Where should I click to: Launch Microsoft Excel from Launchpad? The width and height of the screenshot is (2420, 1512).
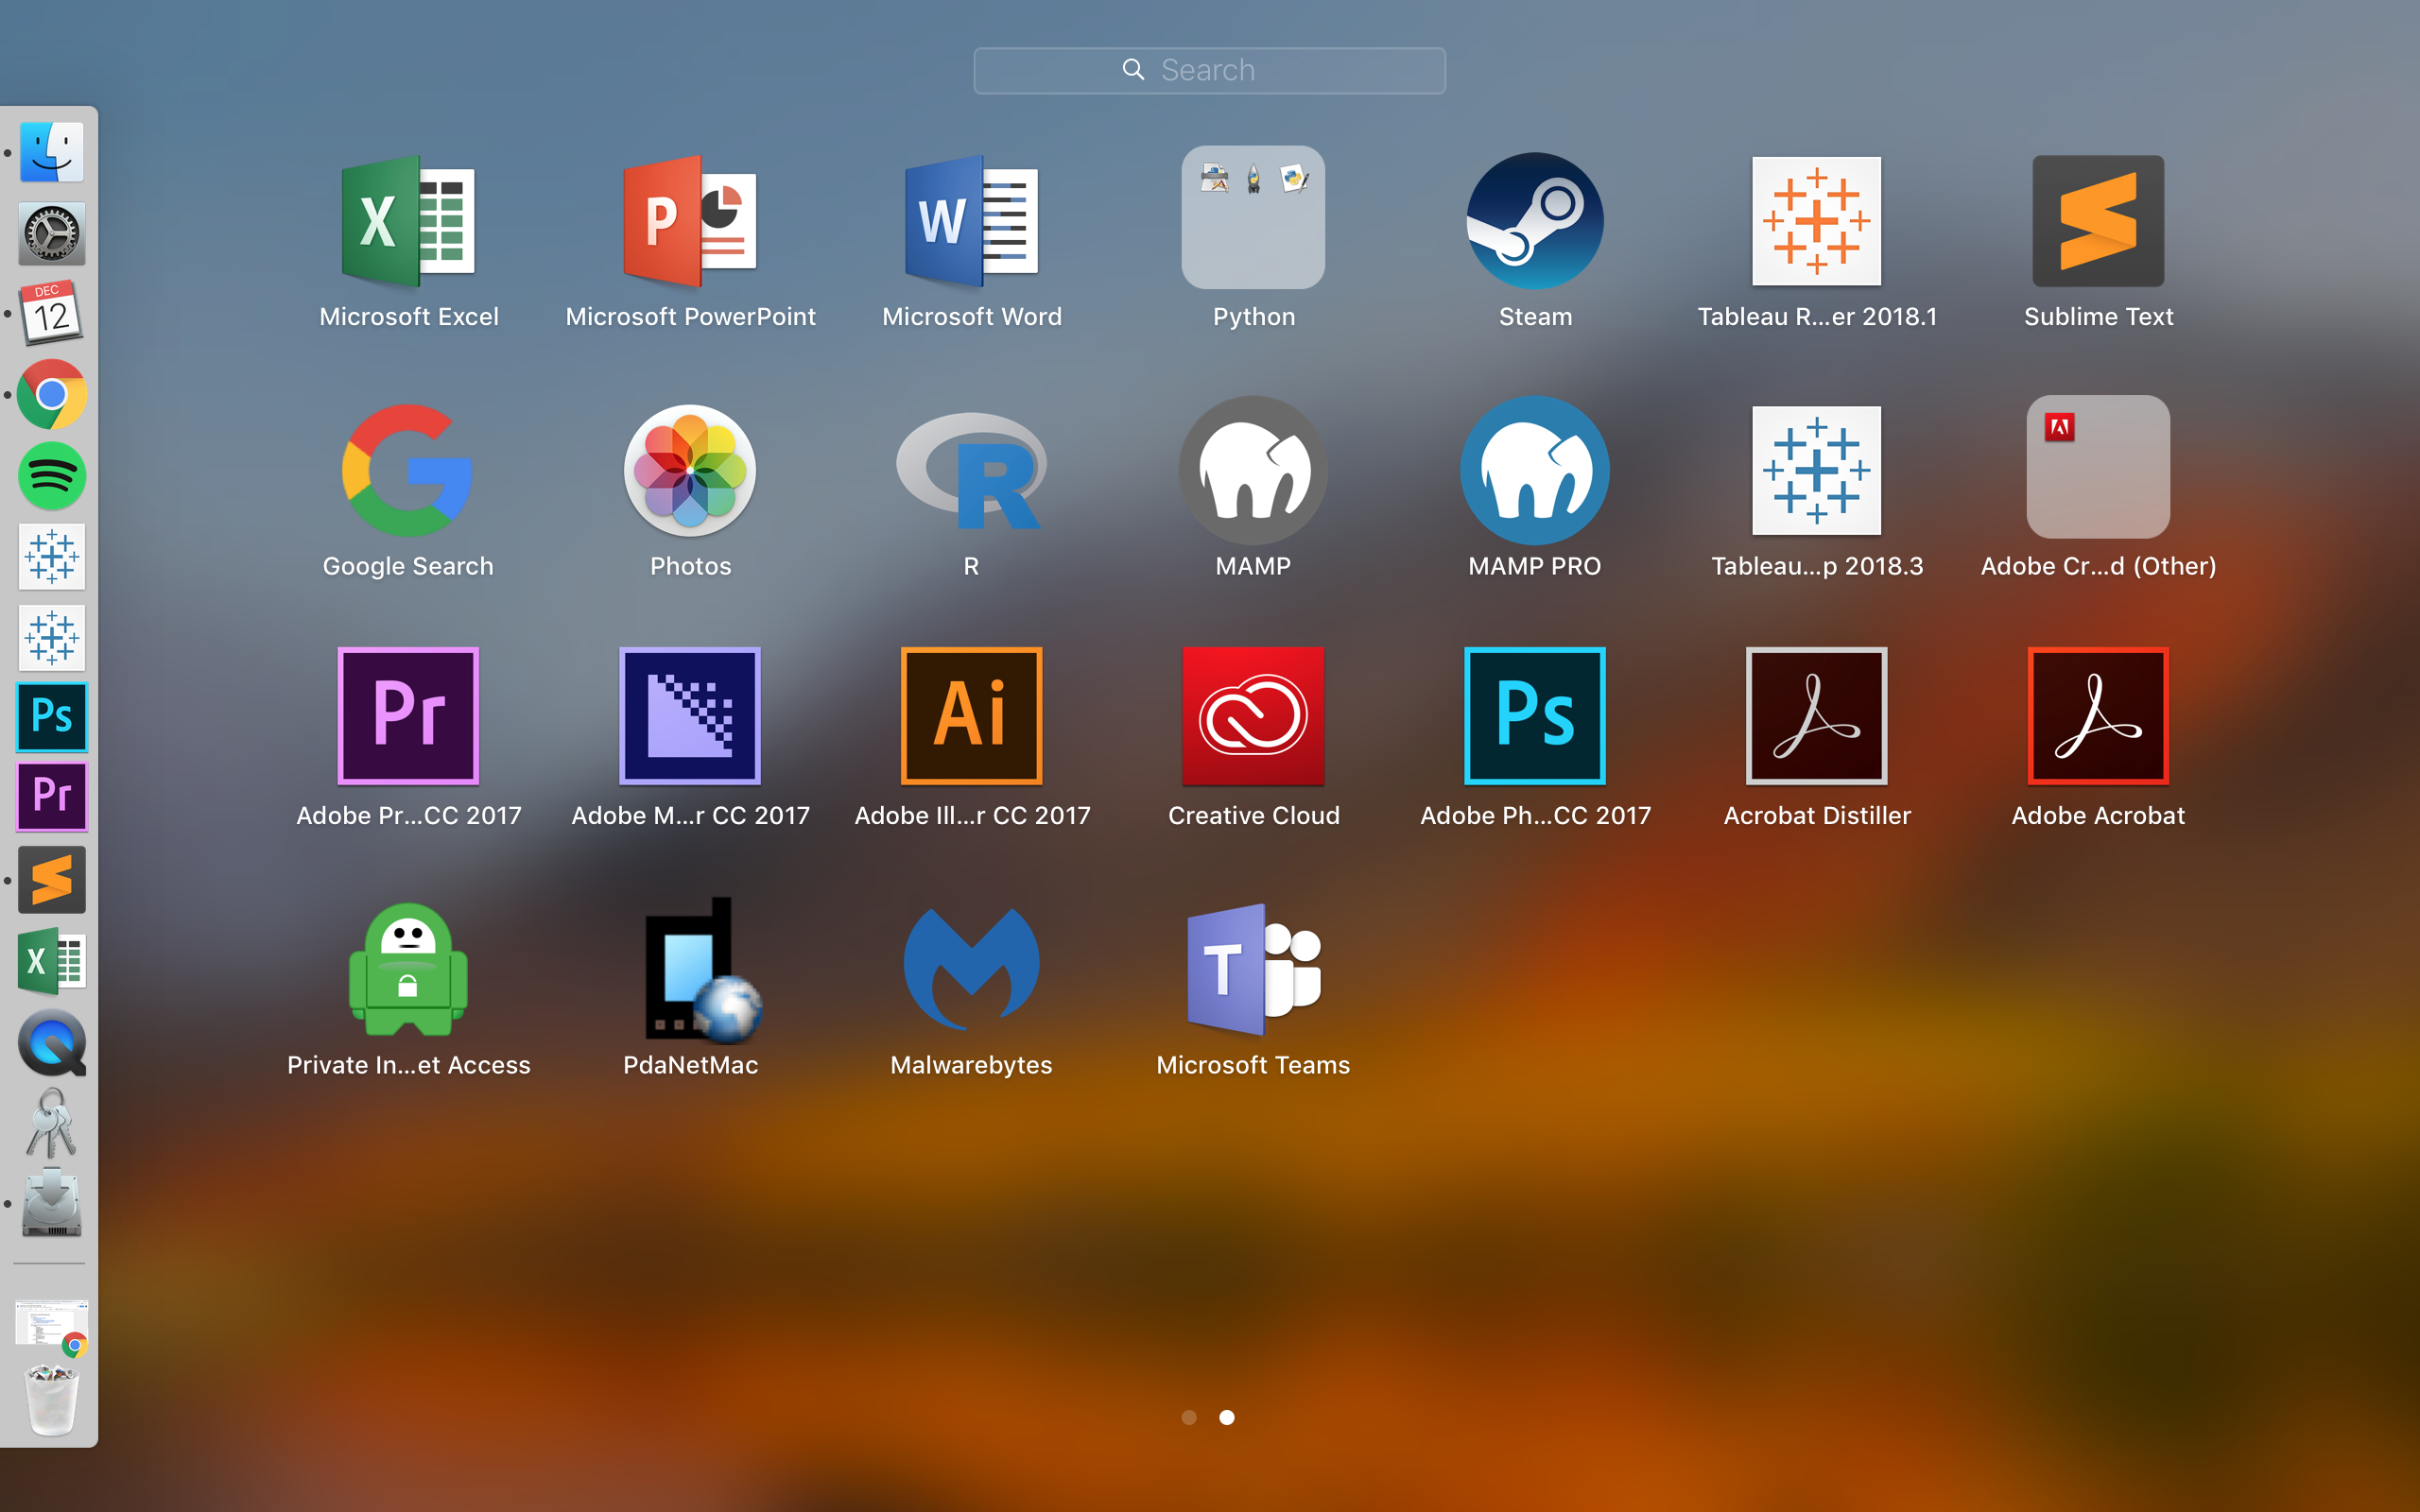pyautogui.click(x=408, y=221)
